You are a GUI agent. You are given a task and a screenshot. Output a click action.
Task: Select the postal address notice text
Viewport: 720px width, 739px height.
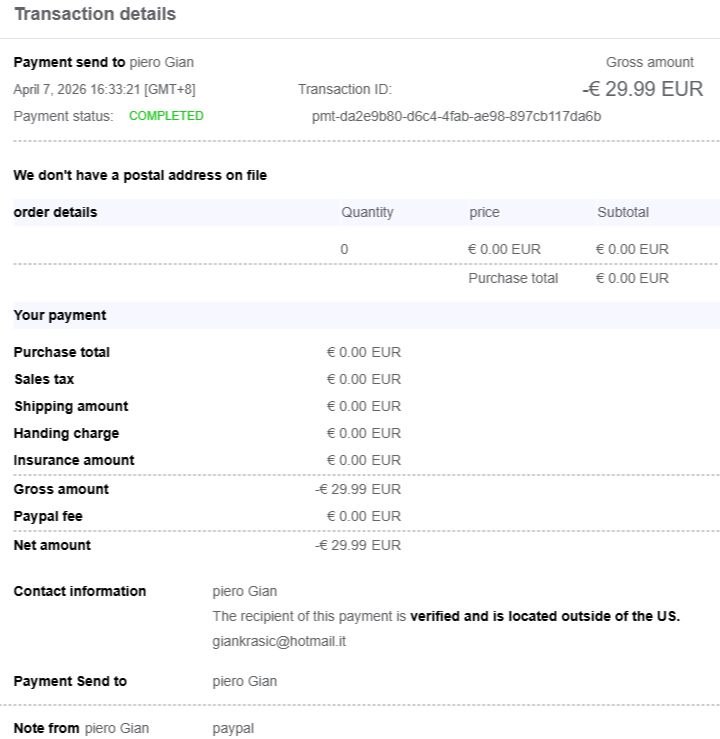140,176
